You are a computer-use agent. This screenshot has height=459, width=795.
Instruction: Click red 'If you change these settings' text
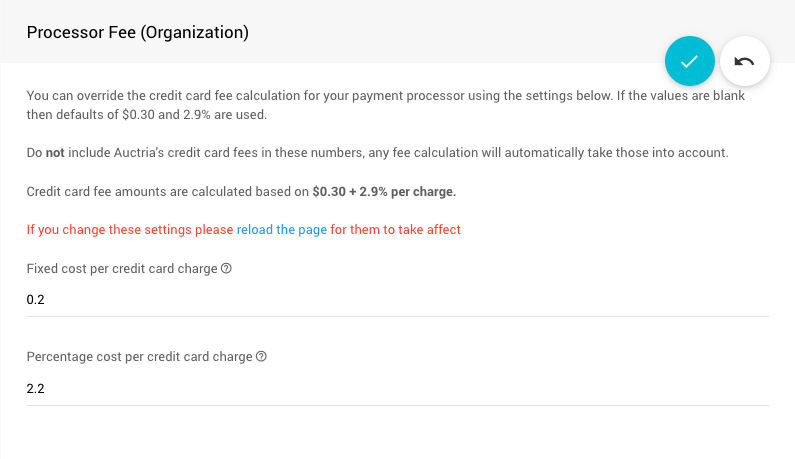pyautogui.click(x=130, y=229)
